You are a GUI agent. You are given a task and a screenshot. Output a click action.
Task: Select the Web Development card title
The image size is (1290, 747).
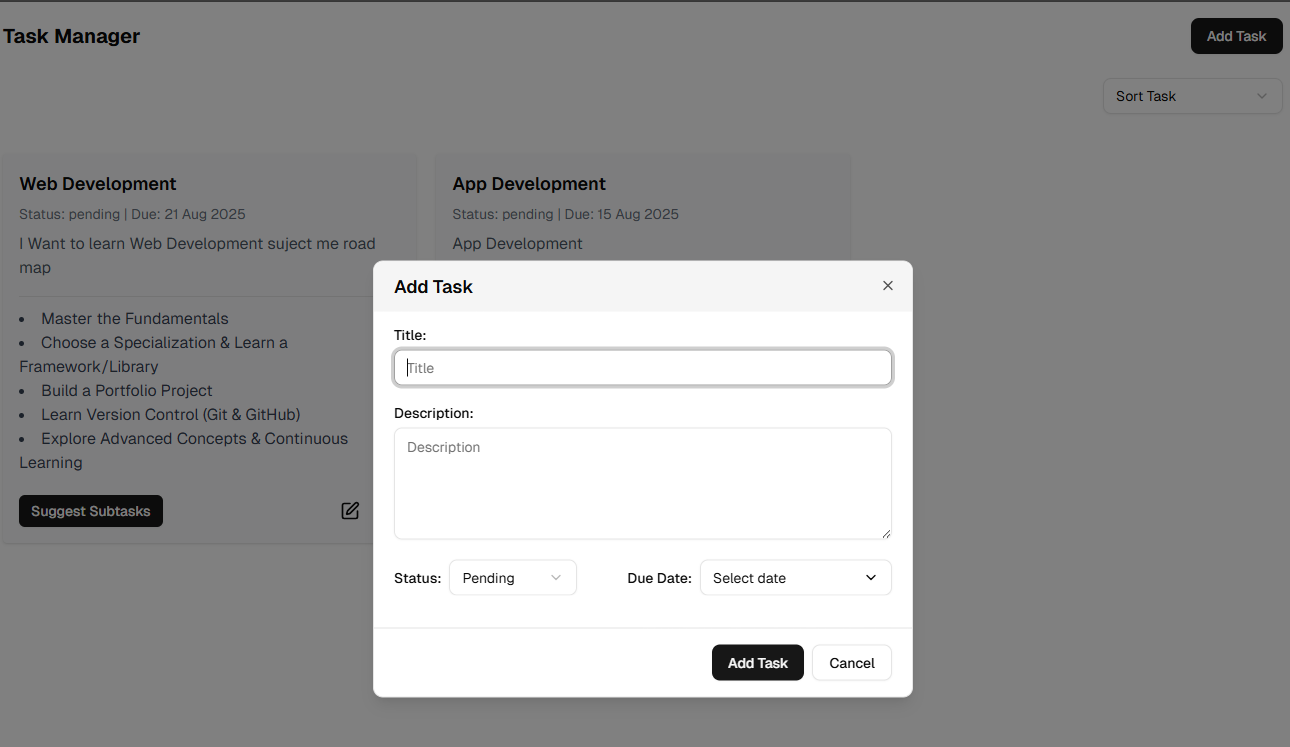click(x=98, y=184)
